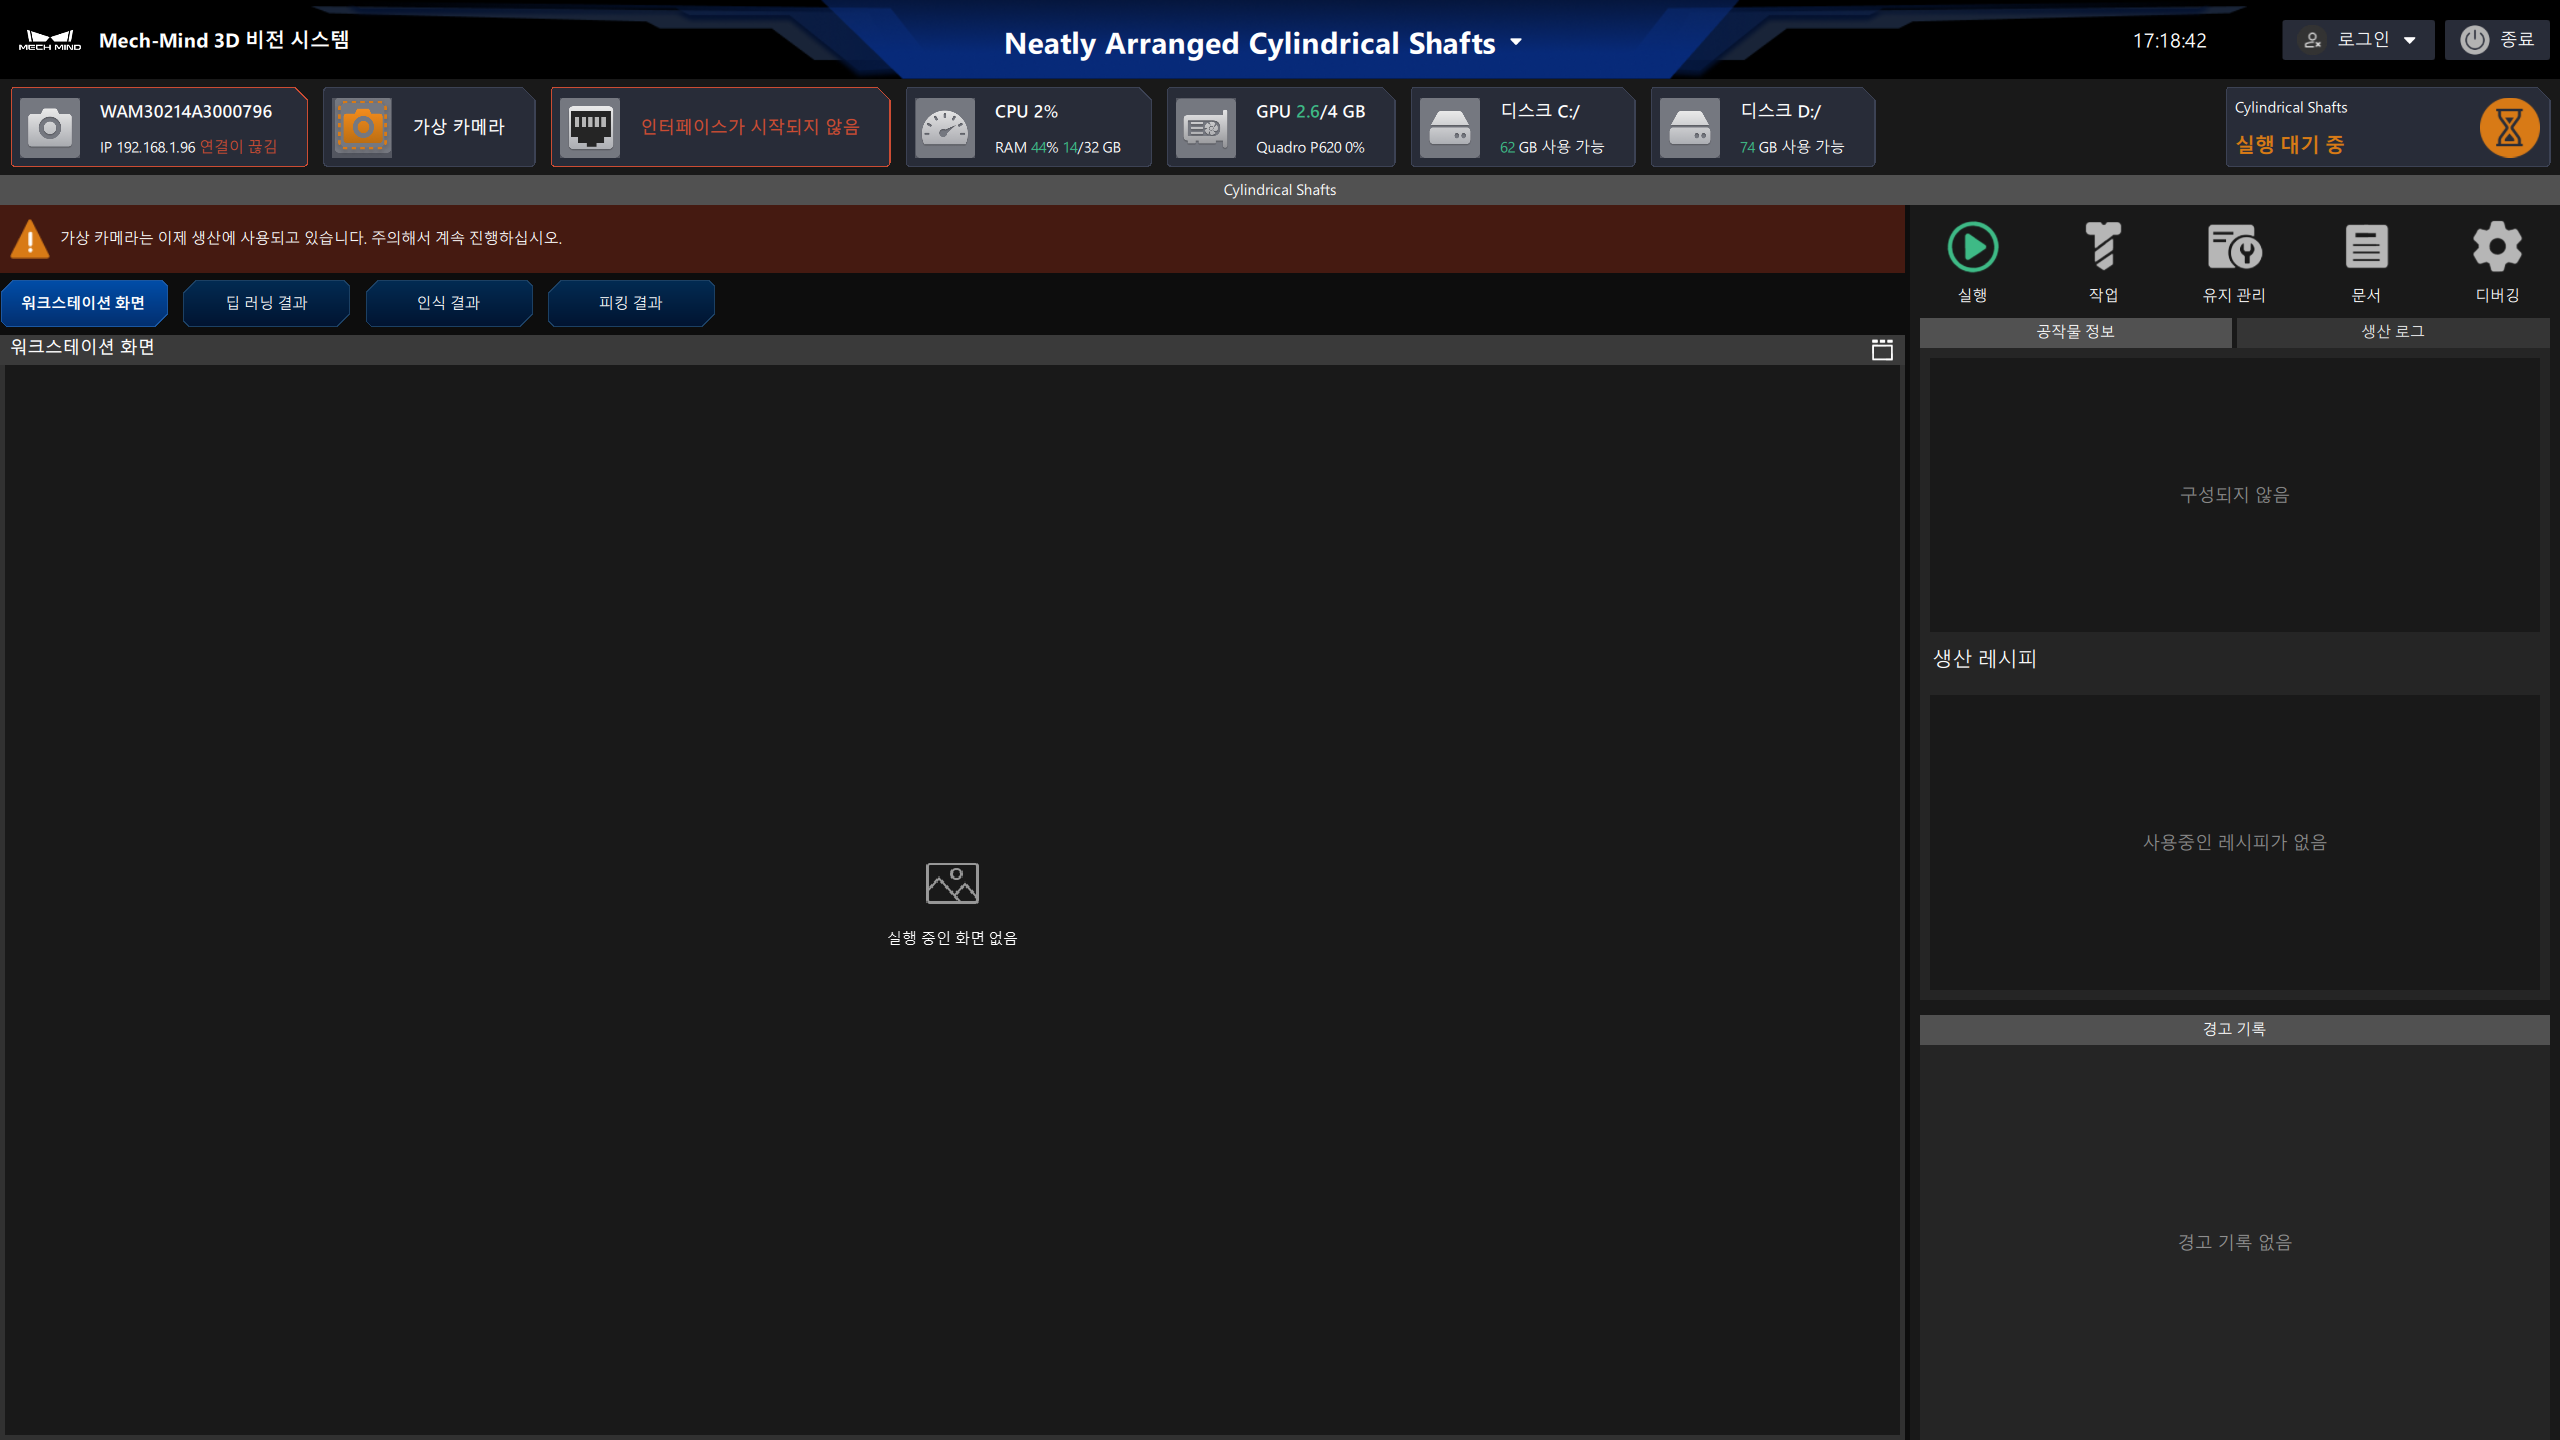The height and width of the screenshot is (1440, 2560).
Task: Click the 디스크 C:/ drive icon
Action: click(x=1450, y=128)
